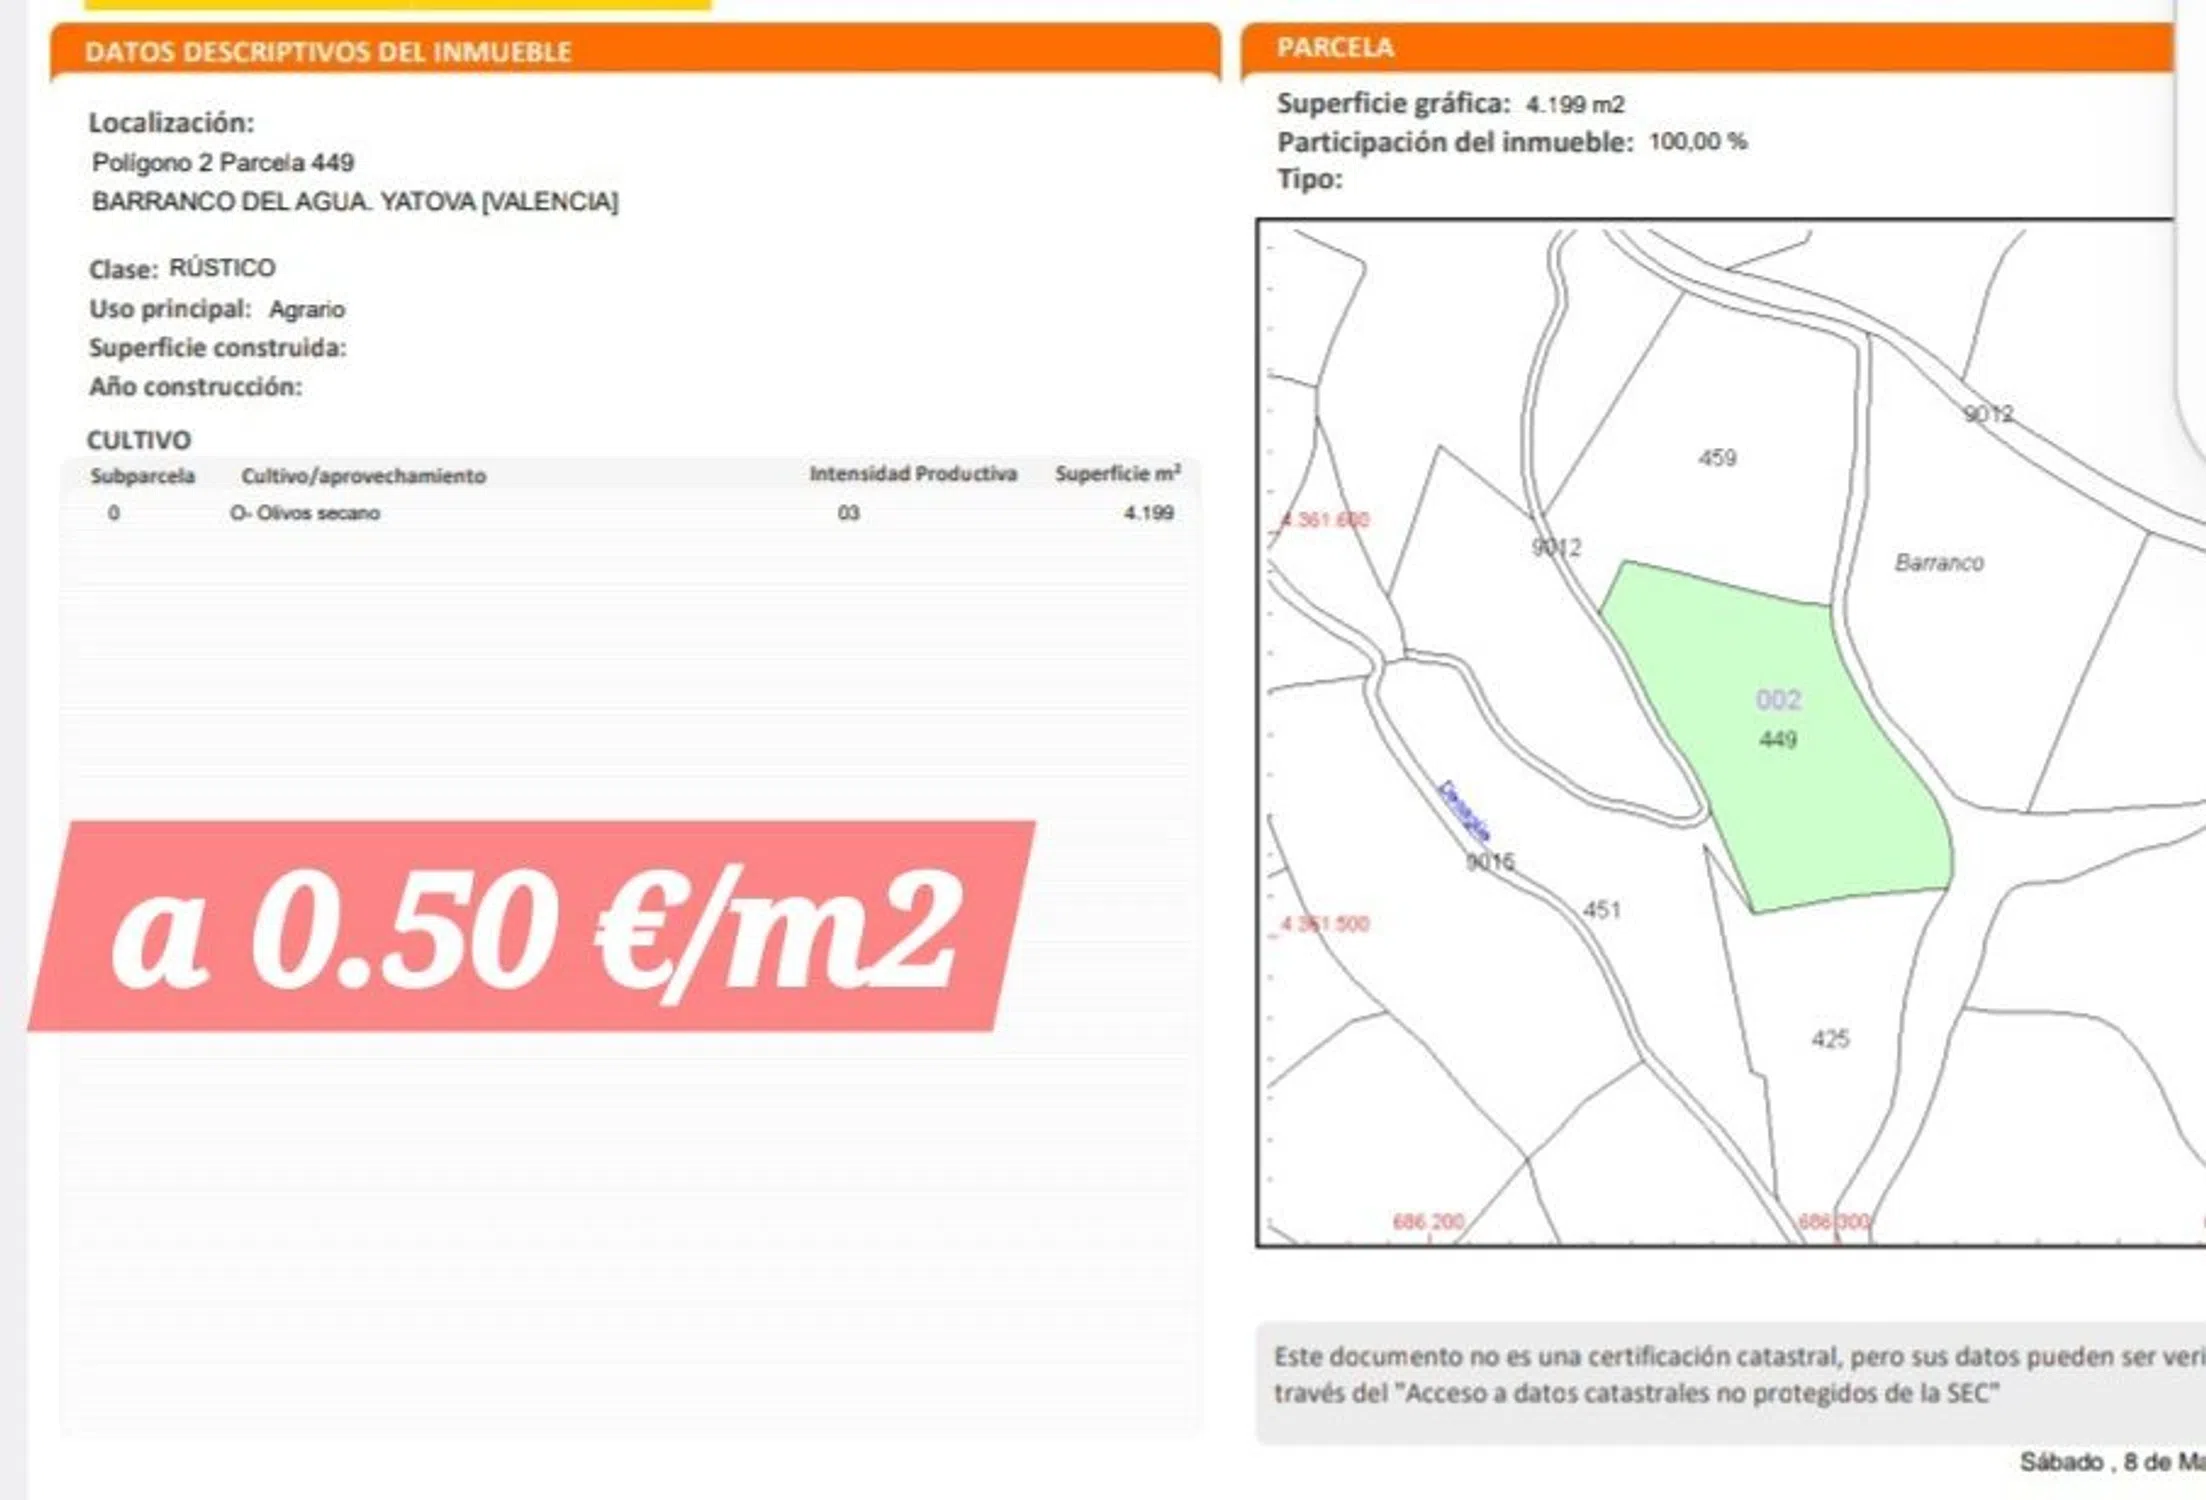The width and height of the screenshot is (2206, 1500).
Task: Click the Intensidad Productiva column header
Action: click(x=912, y=474)
